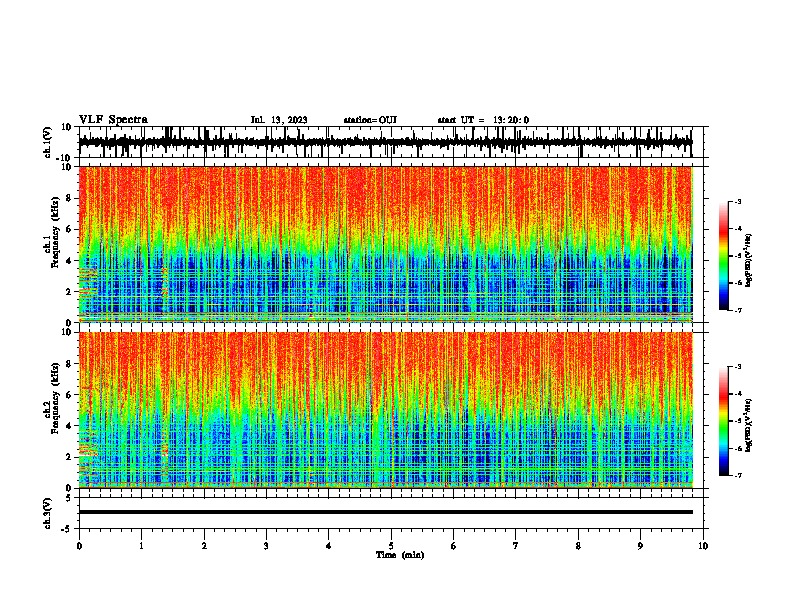Select the ch.1 spectrogram color bar
Screen dimensions: 792x612
click(723, 256)
